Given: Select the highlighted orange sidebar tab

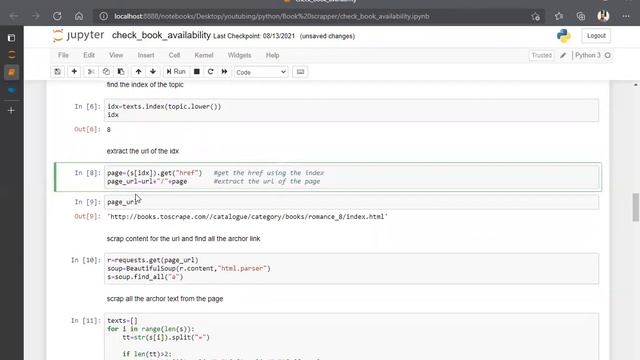Looking at the screenshot, I should click(11, 72).
